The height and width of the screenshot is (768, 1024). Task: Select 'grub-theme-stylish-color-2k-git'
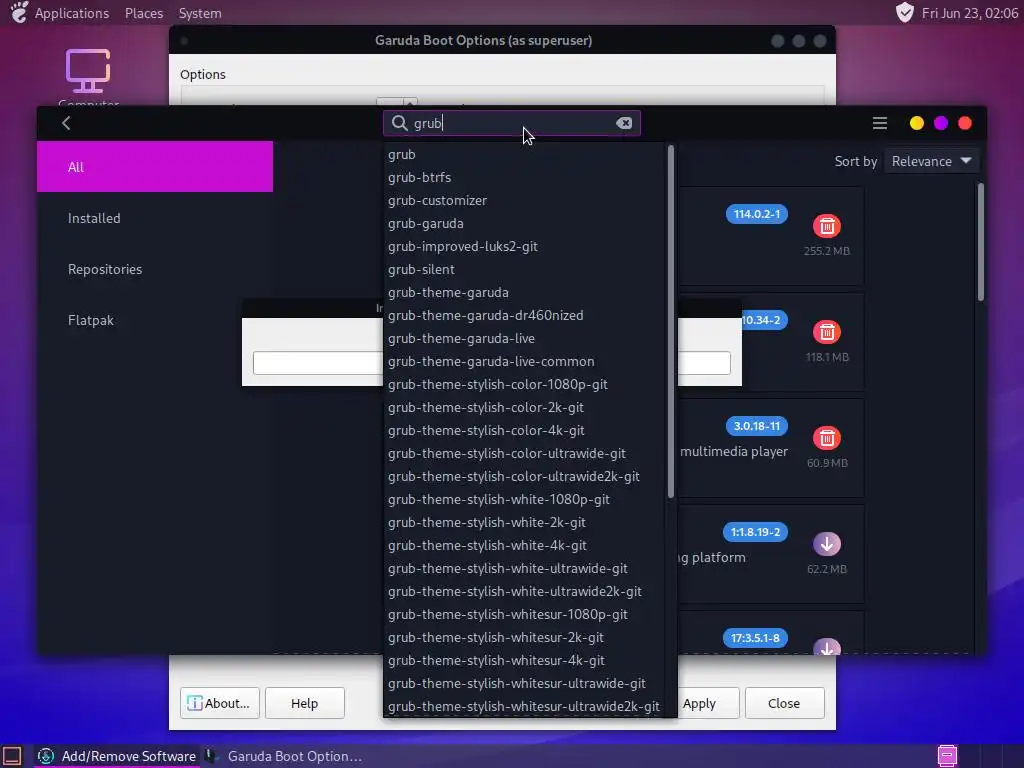pyautogui.click(x=524, y=407)
